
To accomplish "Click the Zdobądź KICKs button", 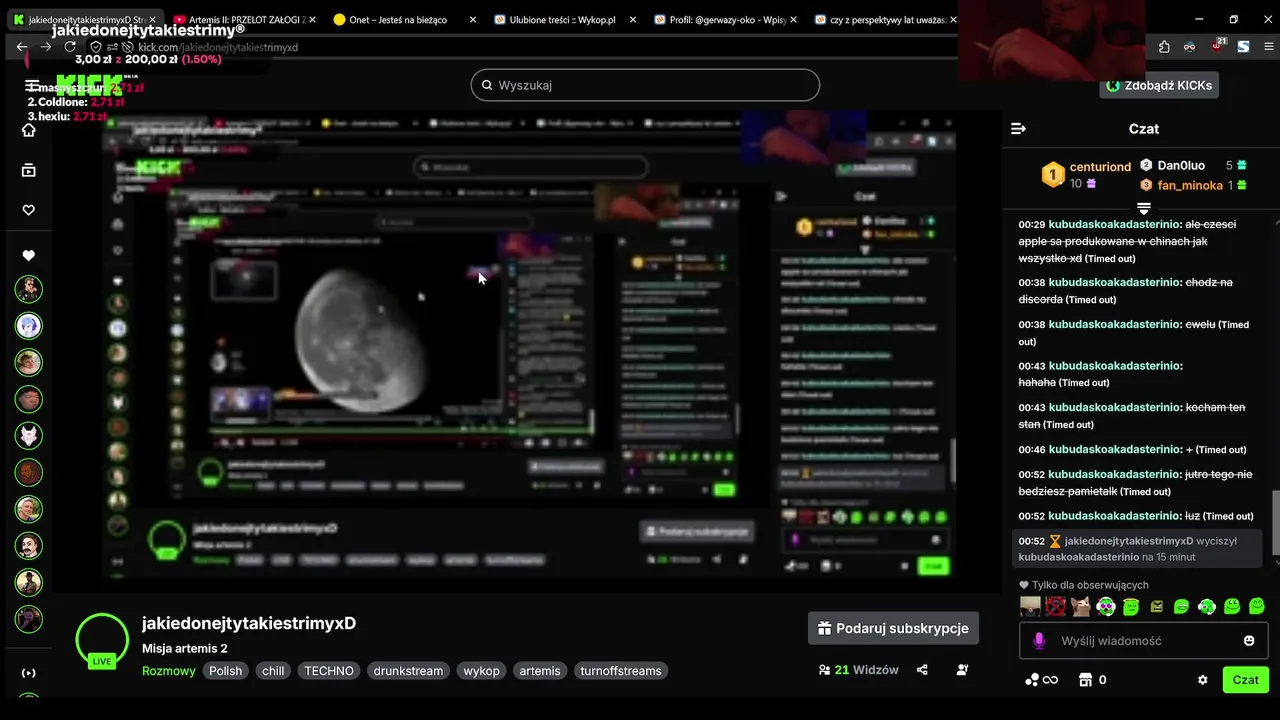I will [x=1159, y=85].
